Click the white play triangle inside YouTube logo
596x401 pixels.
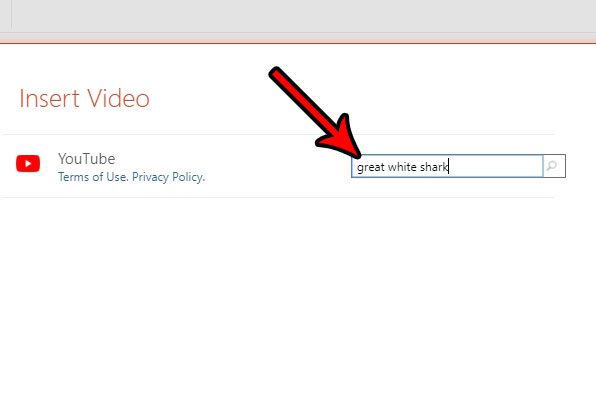click(28, 163)
